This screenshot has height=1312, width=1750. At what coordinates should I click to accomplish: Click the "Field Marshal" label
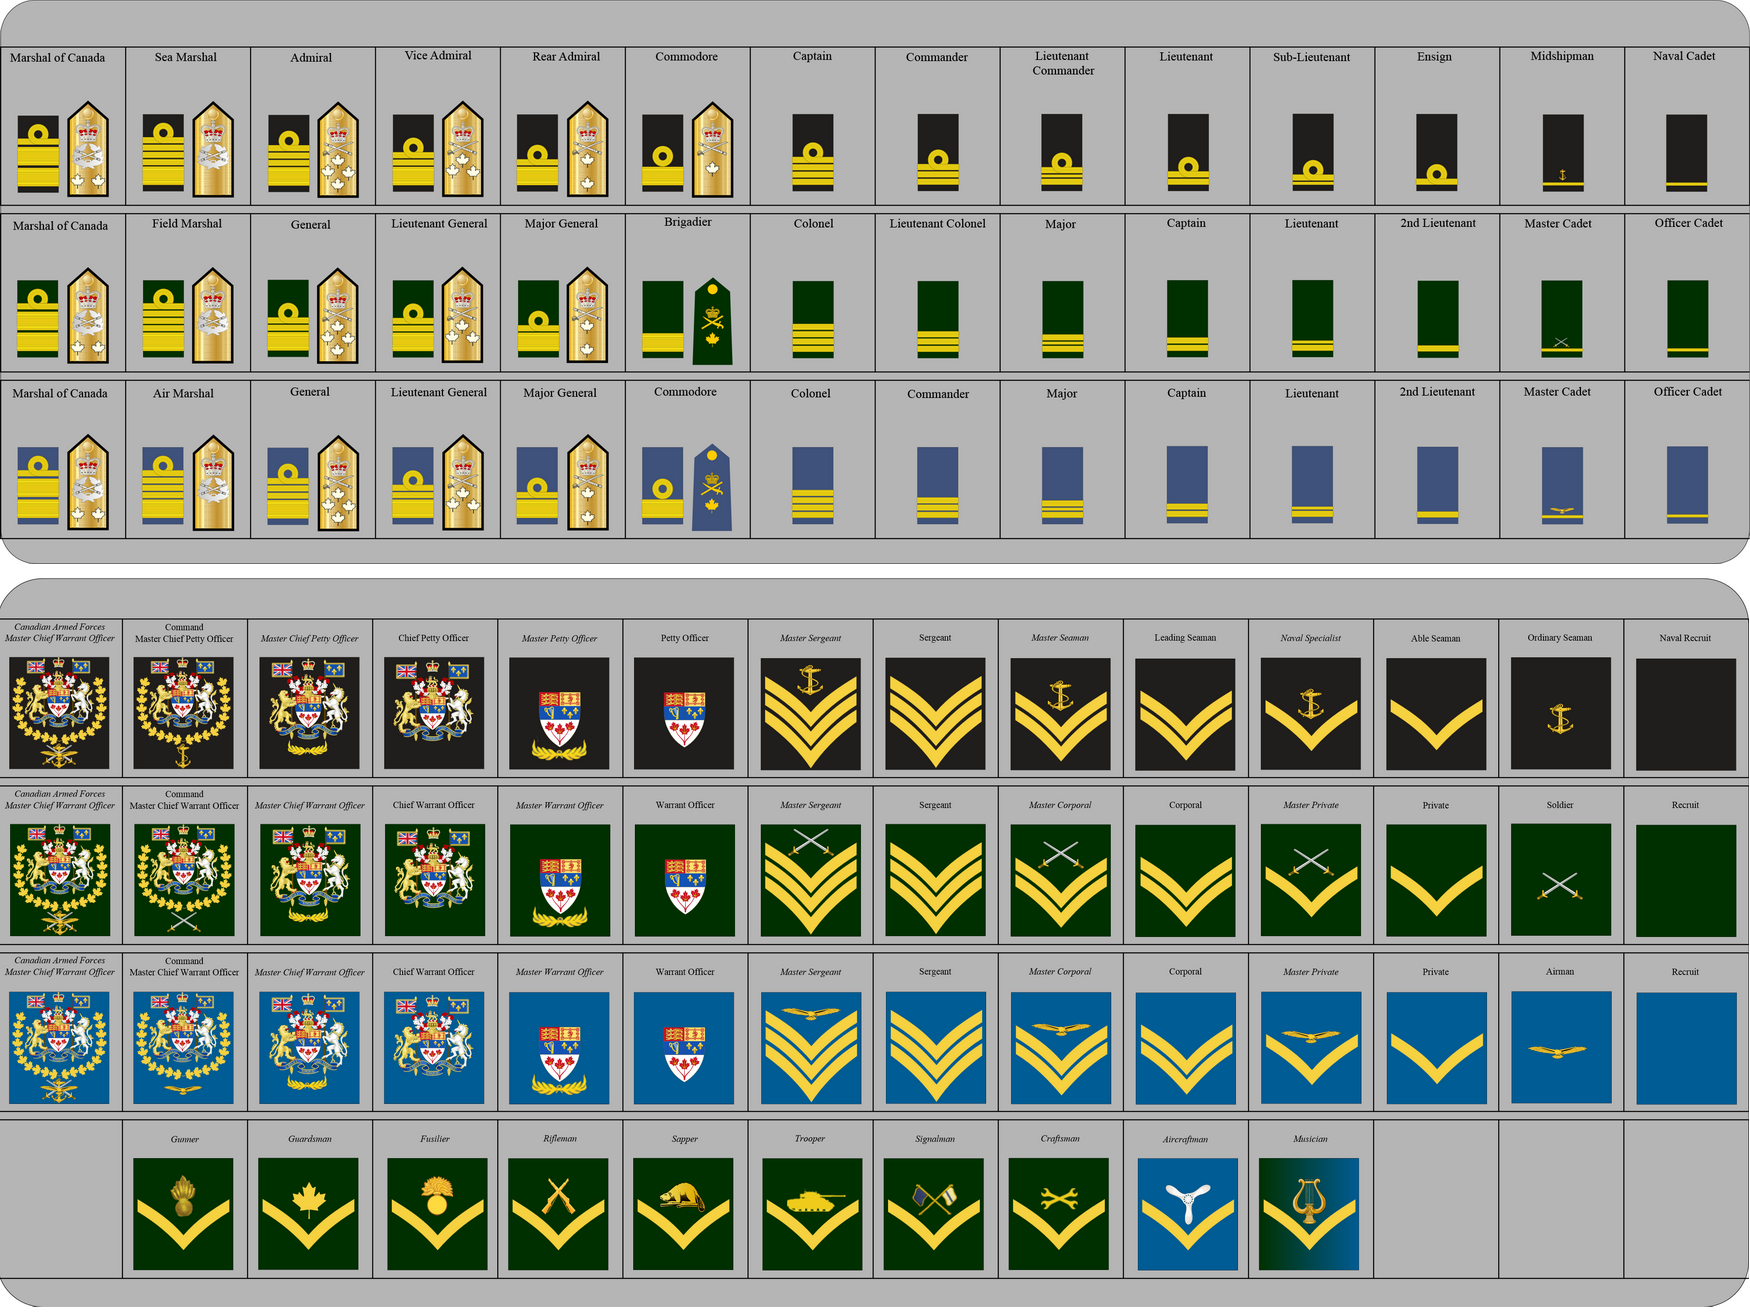(x=187, y=223)
